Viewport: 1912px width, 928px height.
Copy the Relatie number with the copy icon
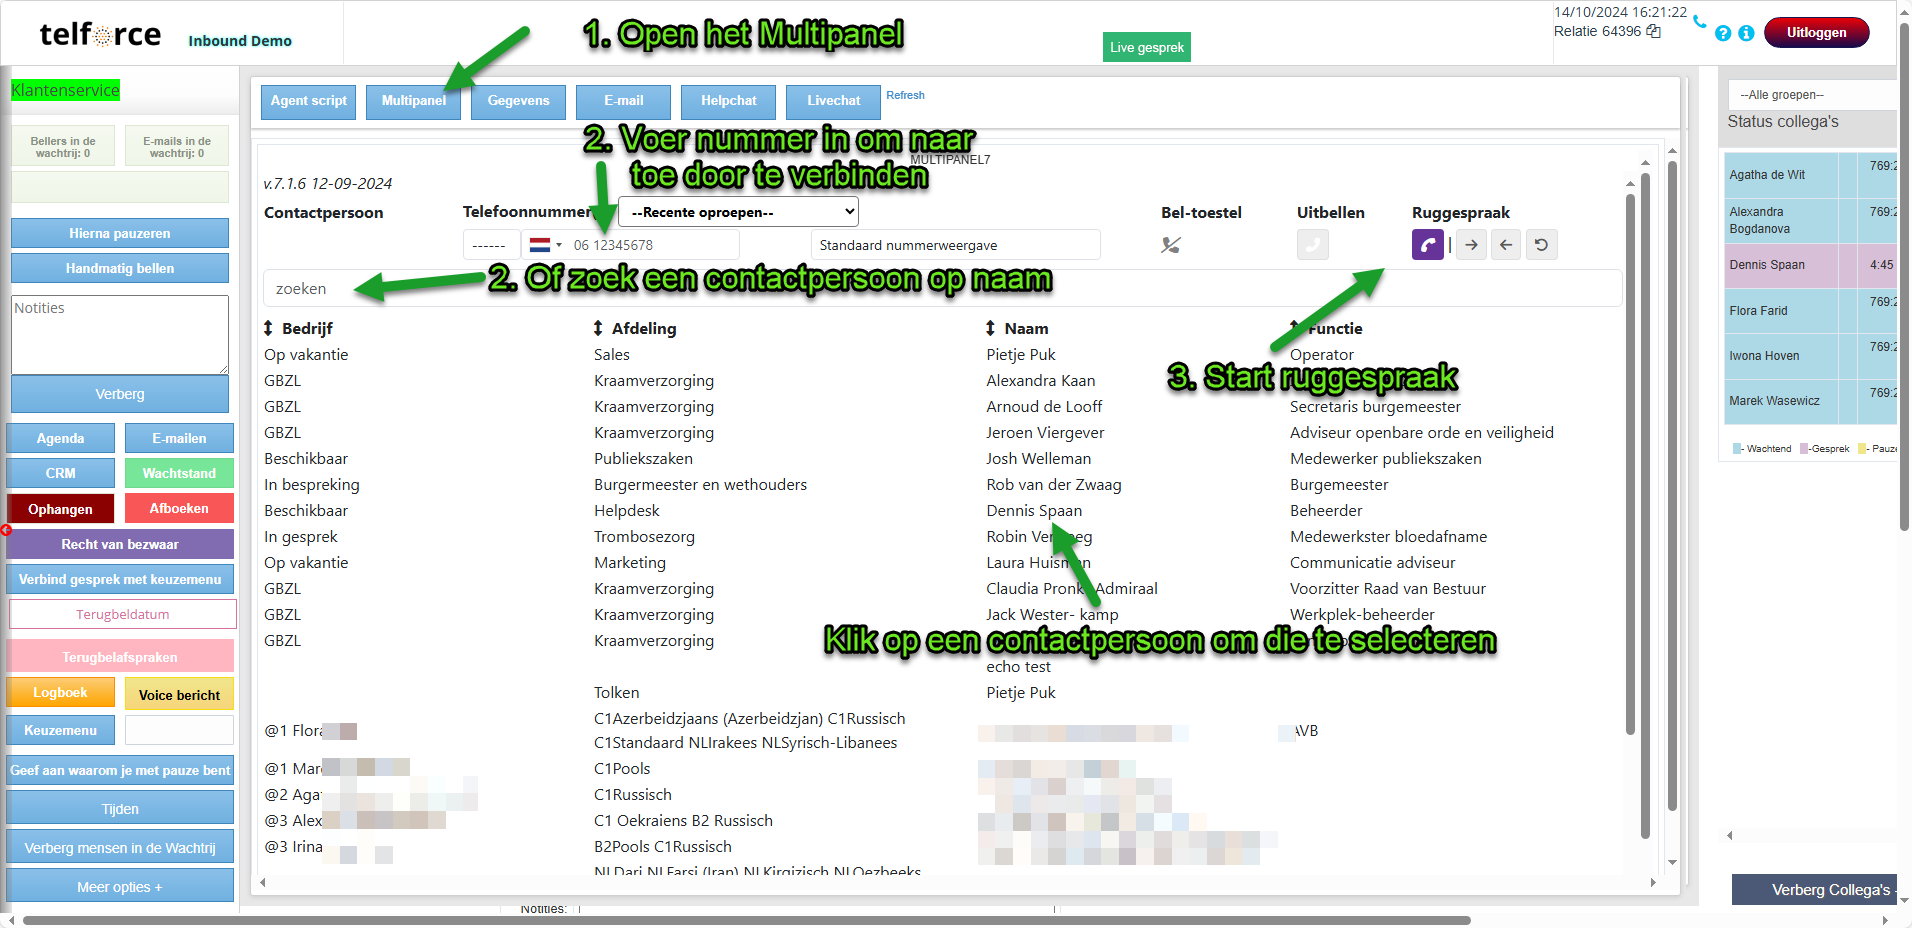(1654, 32)
